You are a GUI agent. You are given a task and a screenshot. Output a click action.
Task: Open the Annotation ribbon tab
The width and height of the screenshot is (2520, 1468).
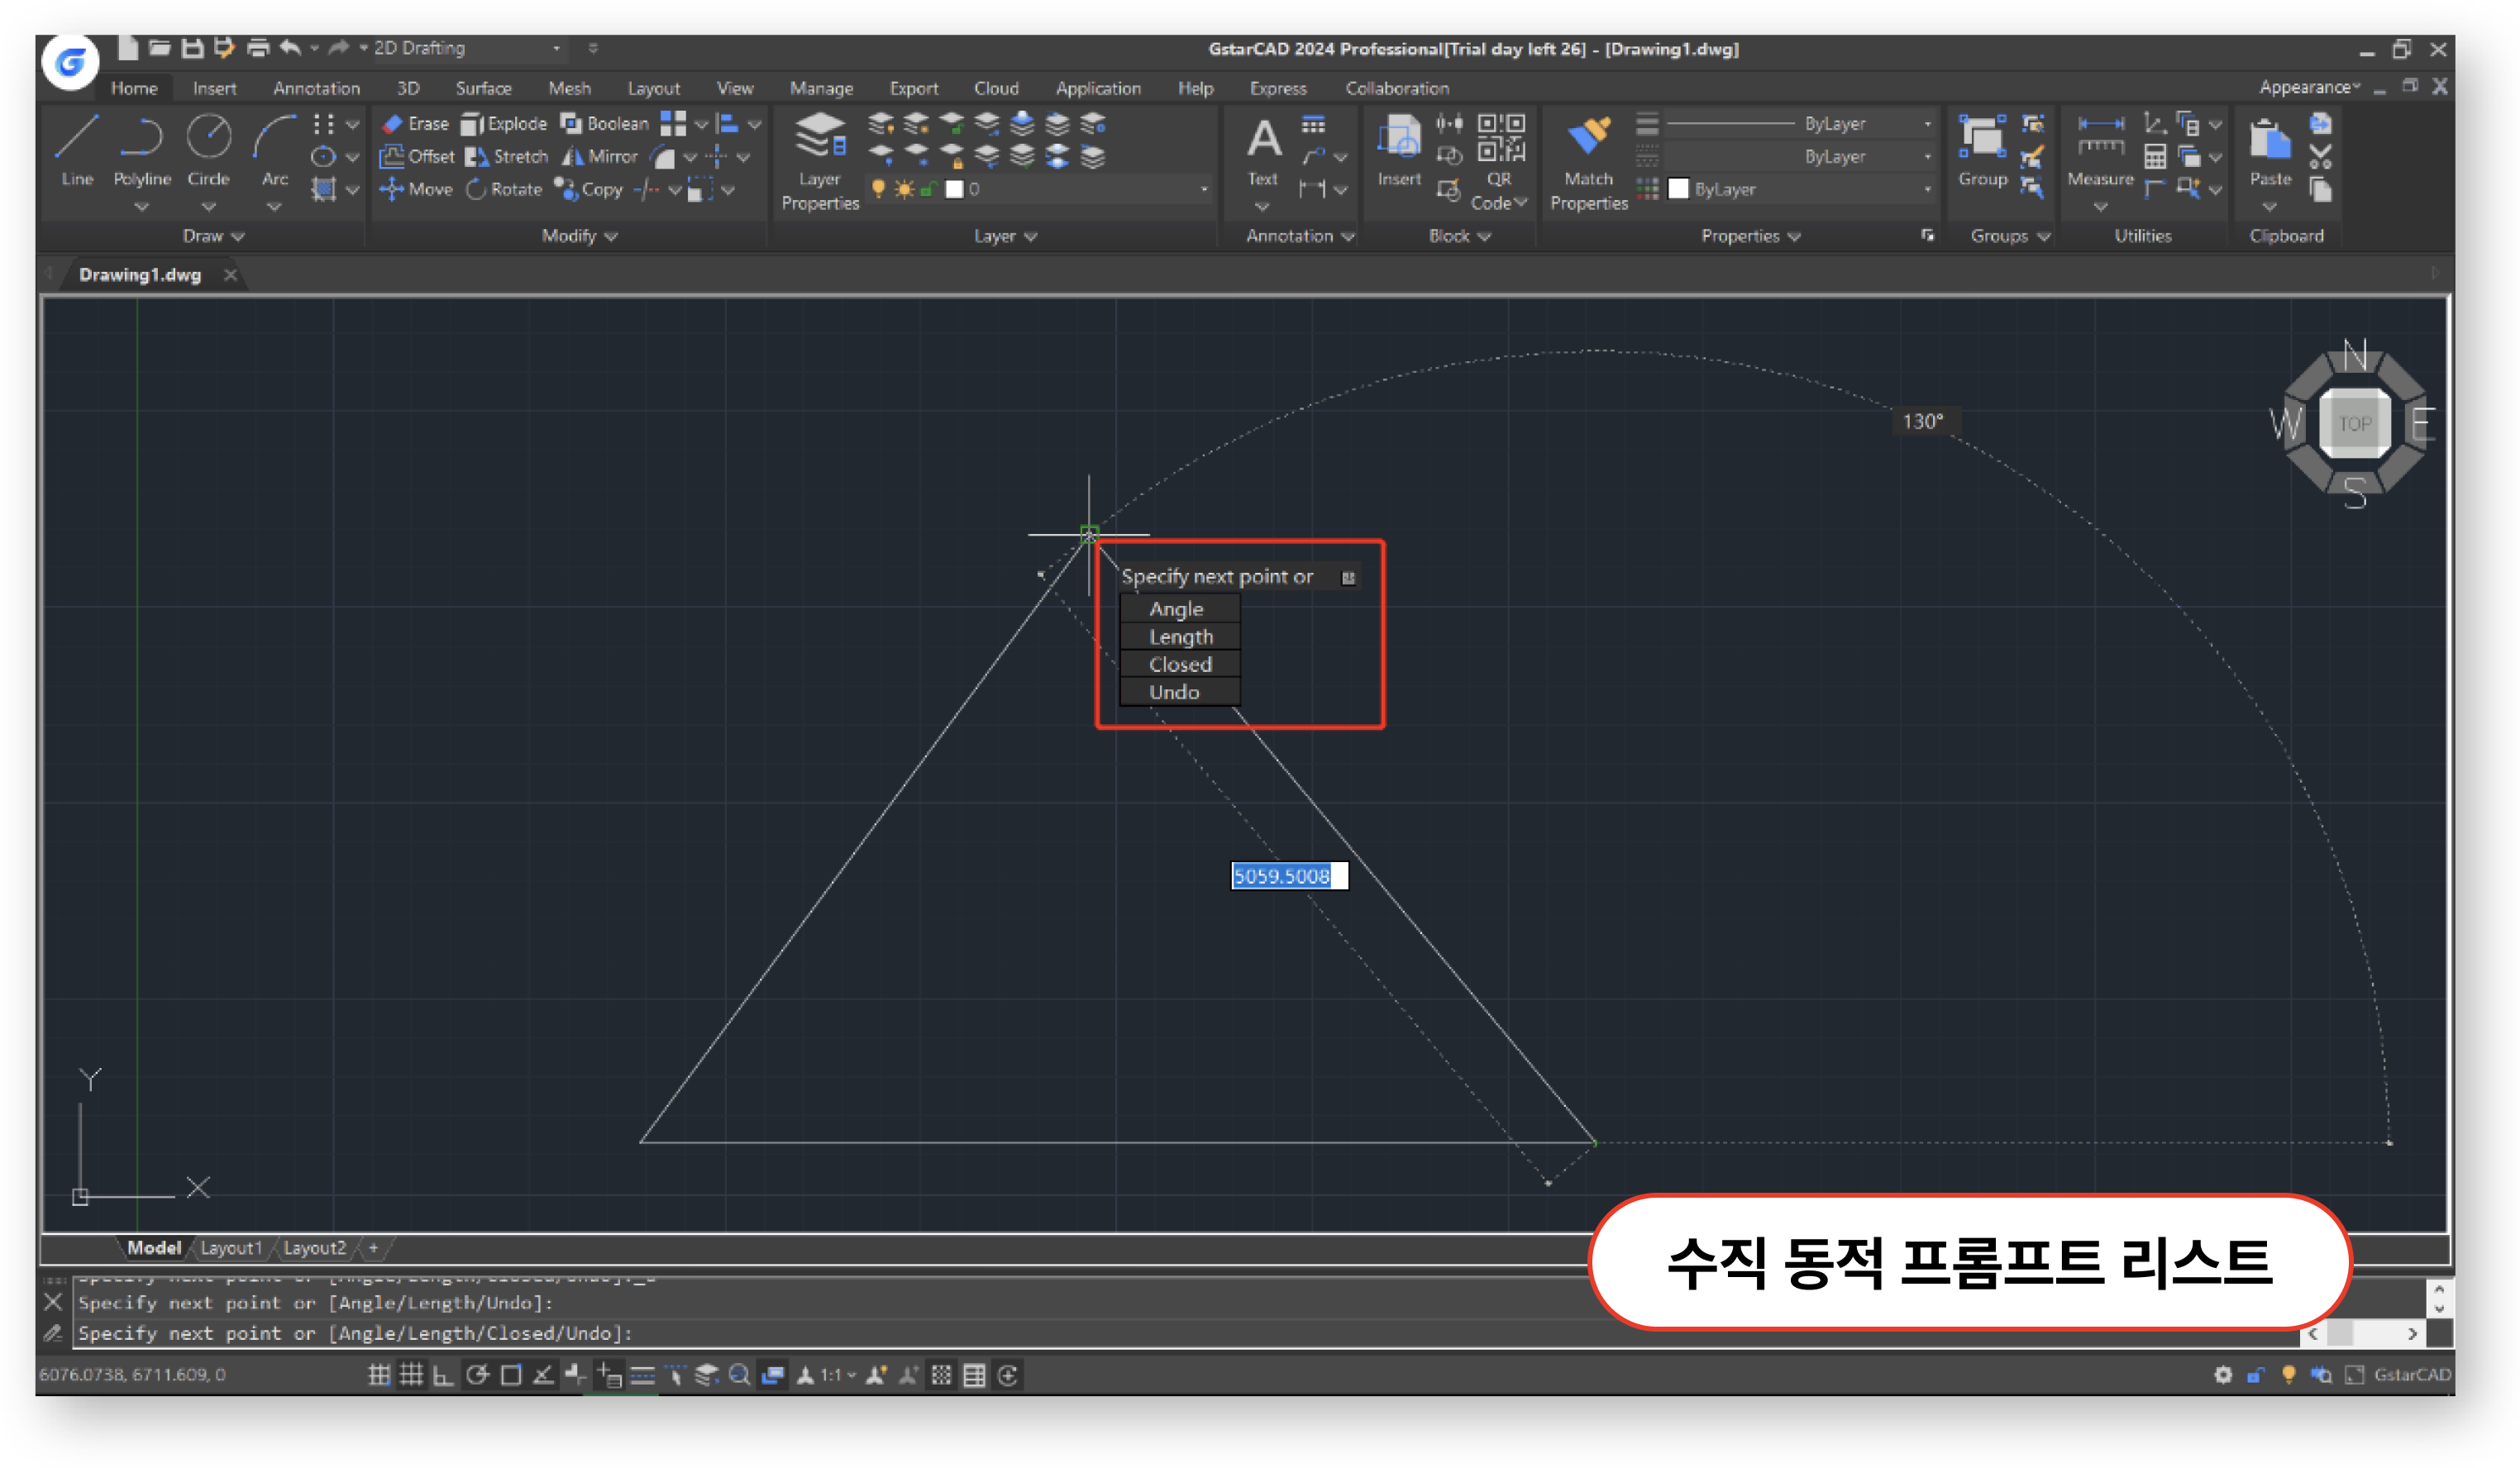pos(316,88)
